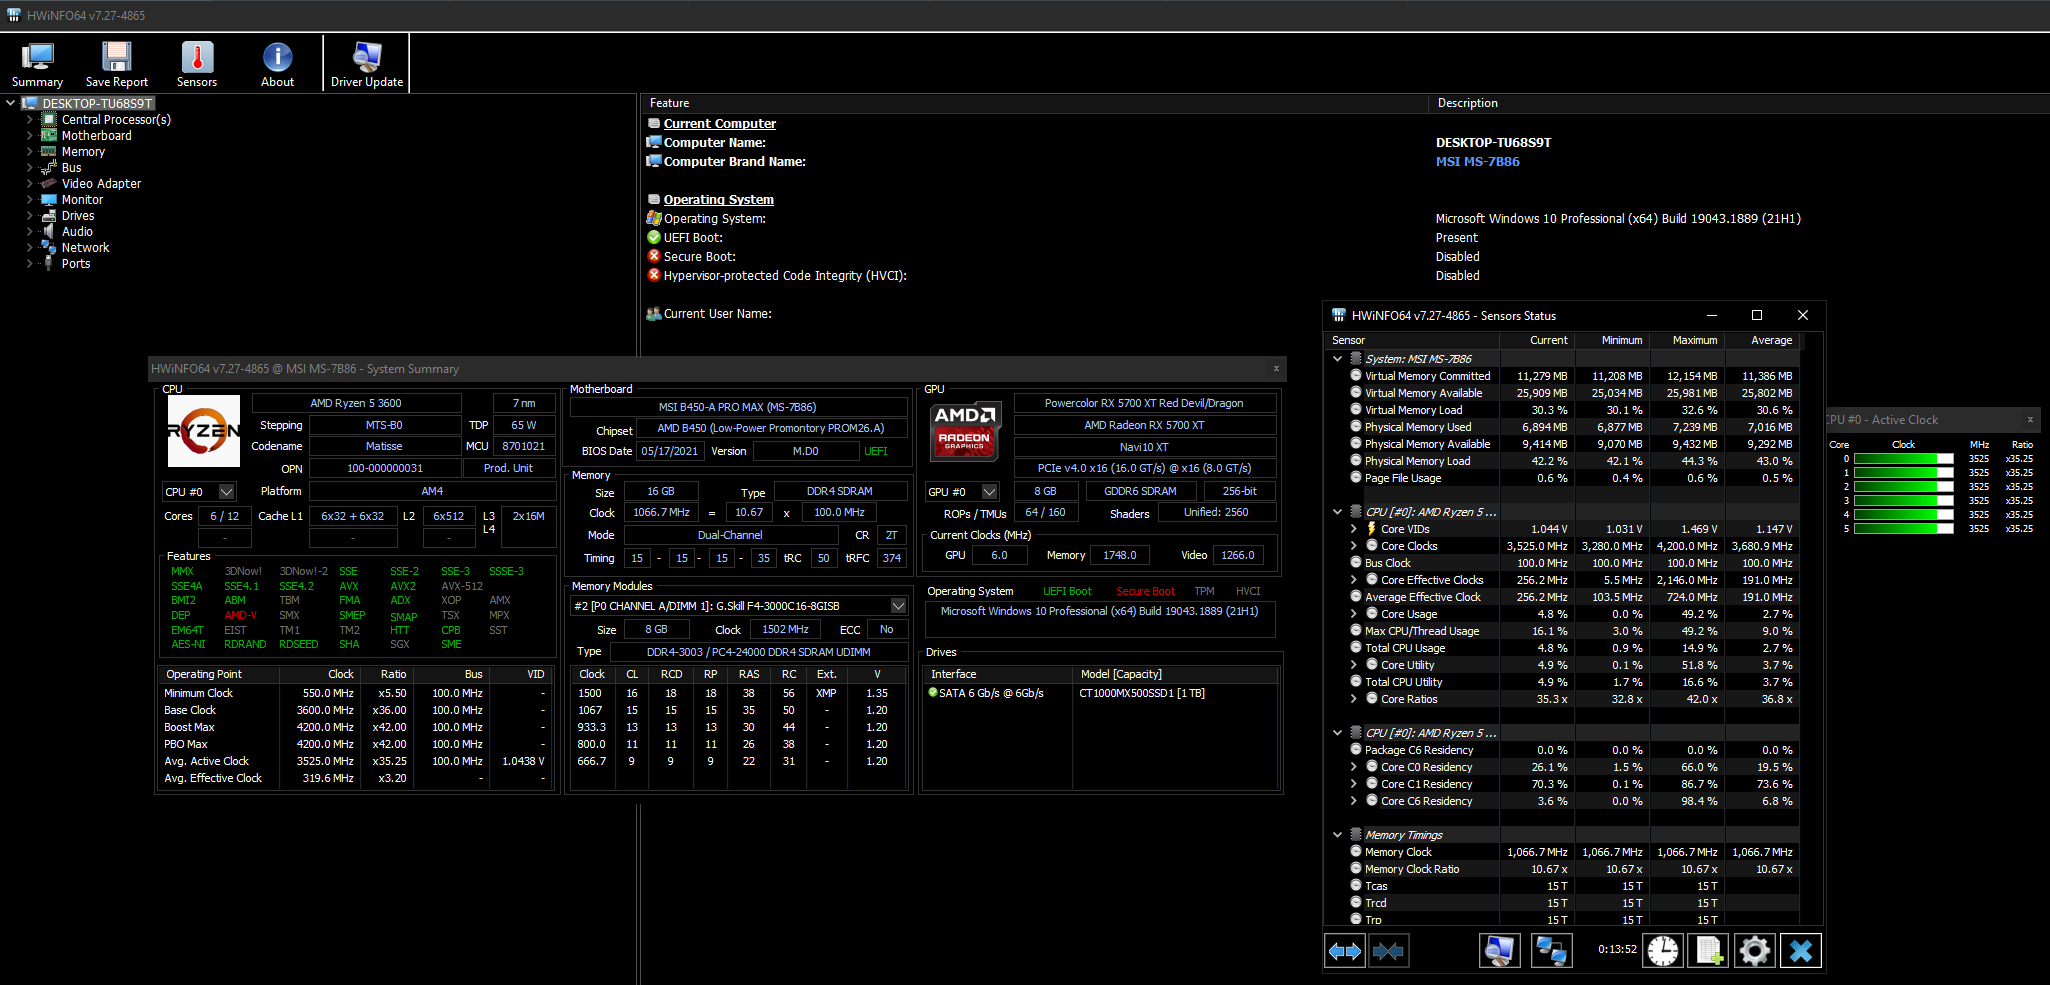The height and width of the screenshot is (985, 2050).
Task: Close the CPU #0 Active Clock panel
Action: 2030,420
